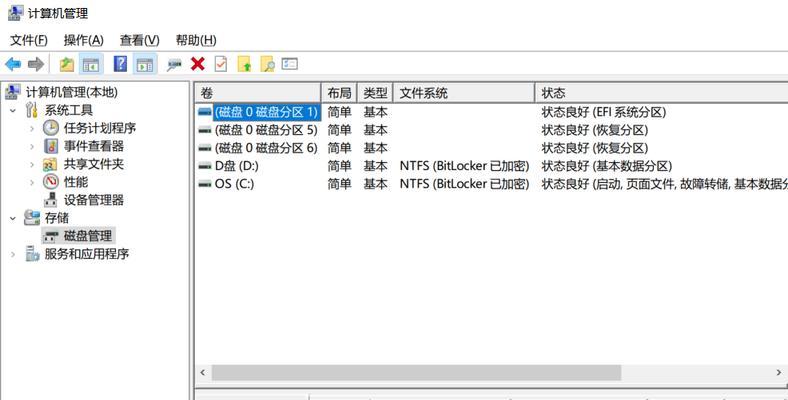Click the 系统工具 tools icon in the tree

coord(32,110)
